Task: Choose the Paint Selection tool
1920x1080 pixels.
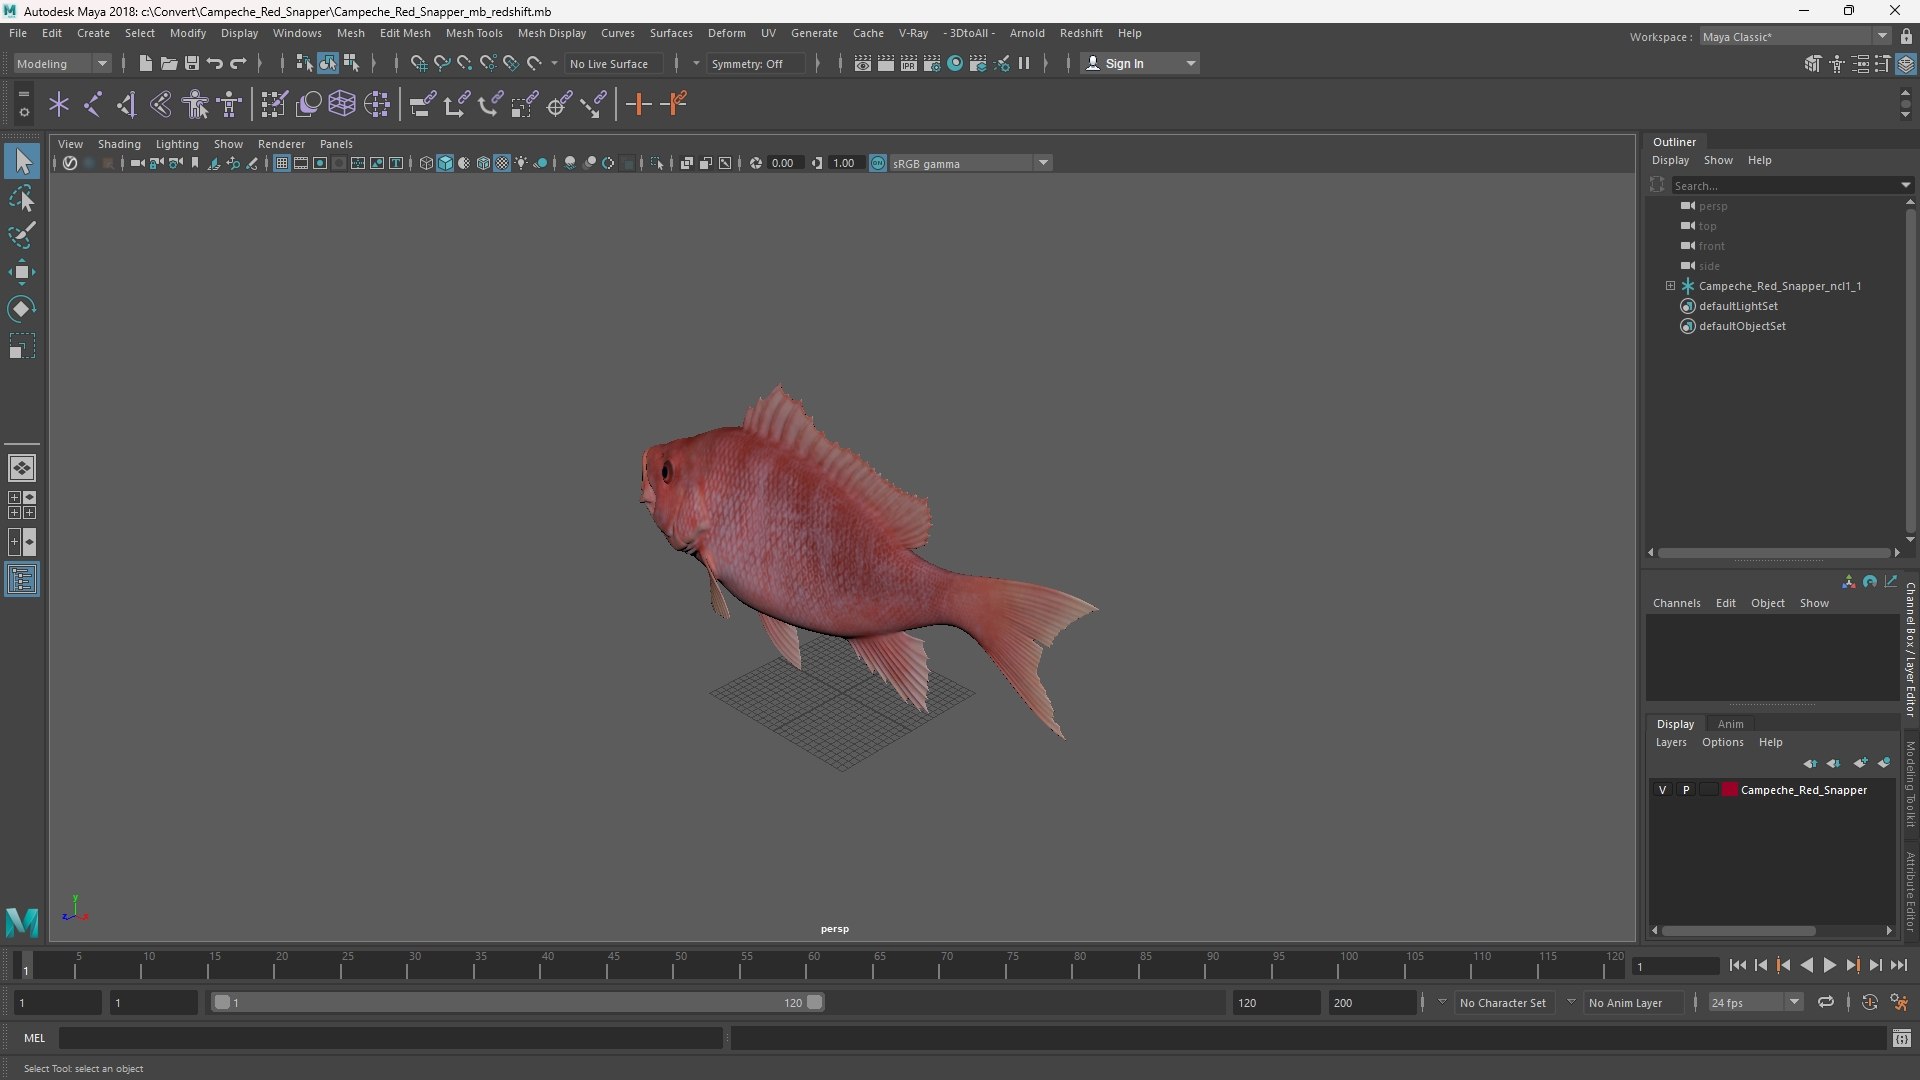Action: point(22,235)
